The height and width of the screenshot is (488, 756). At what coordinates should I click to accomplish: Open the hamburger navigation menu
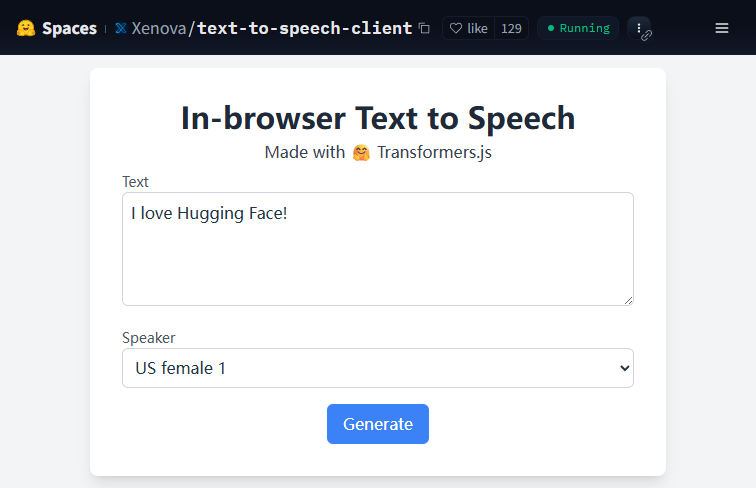click(722, 28)
